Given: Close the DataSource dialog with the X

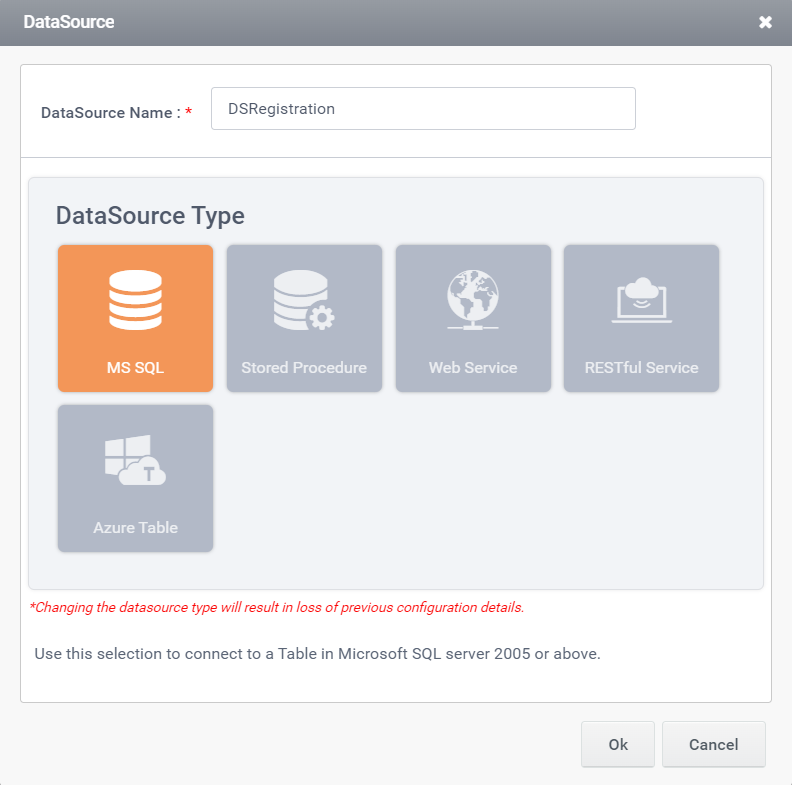Looking at the screenshot, I should [765, 22].
